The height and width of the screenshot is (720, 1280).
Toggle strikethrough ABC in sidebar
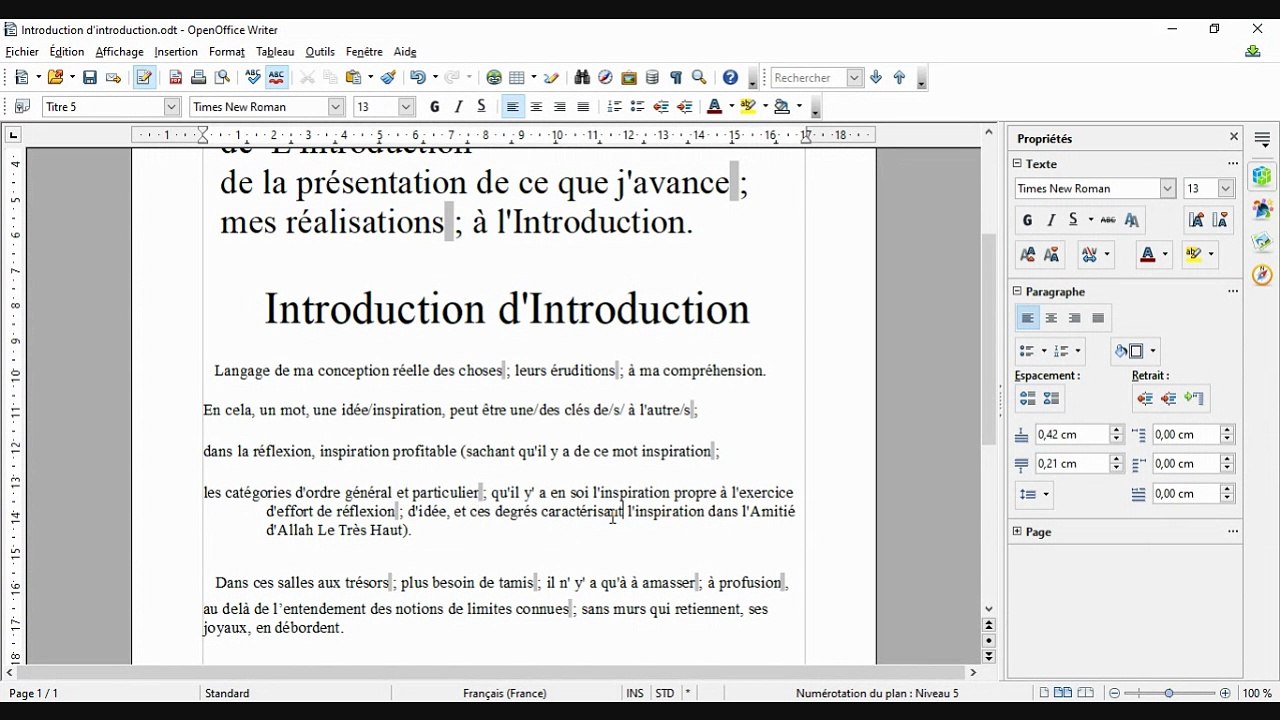pos(1107,220)
